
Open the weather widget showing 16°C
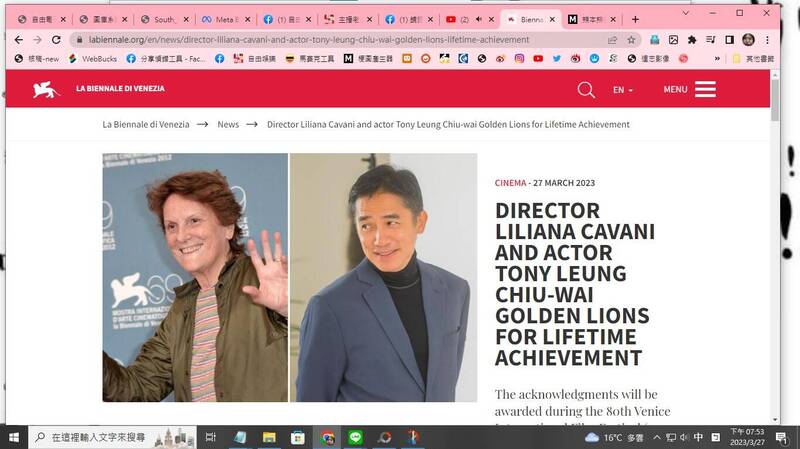click(614, 437)
